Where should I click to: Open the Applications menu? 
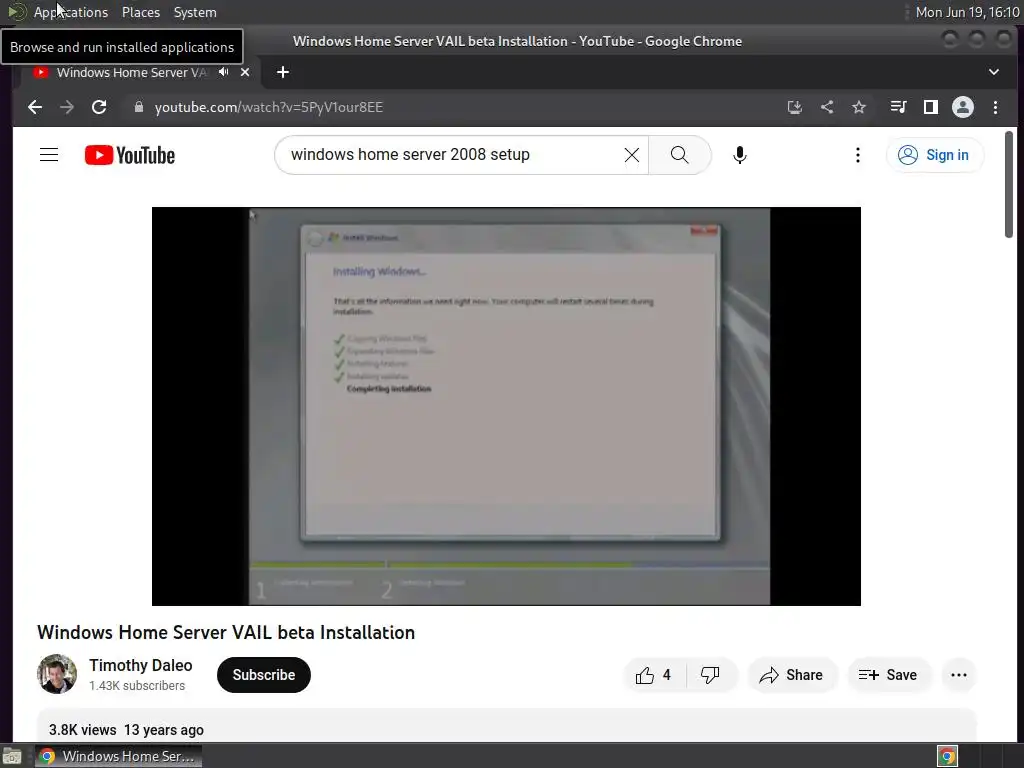[71, 12]
